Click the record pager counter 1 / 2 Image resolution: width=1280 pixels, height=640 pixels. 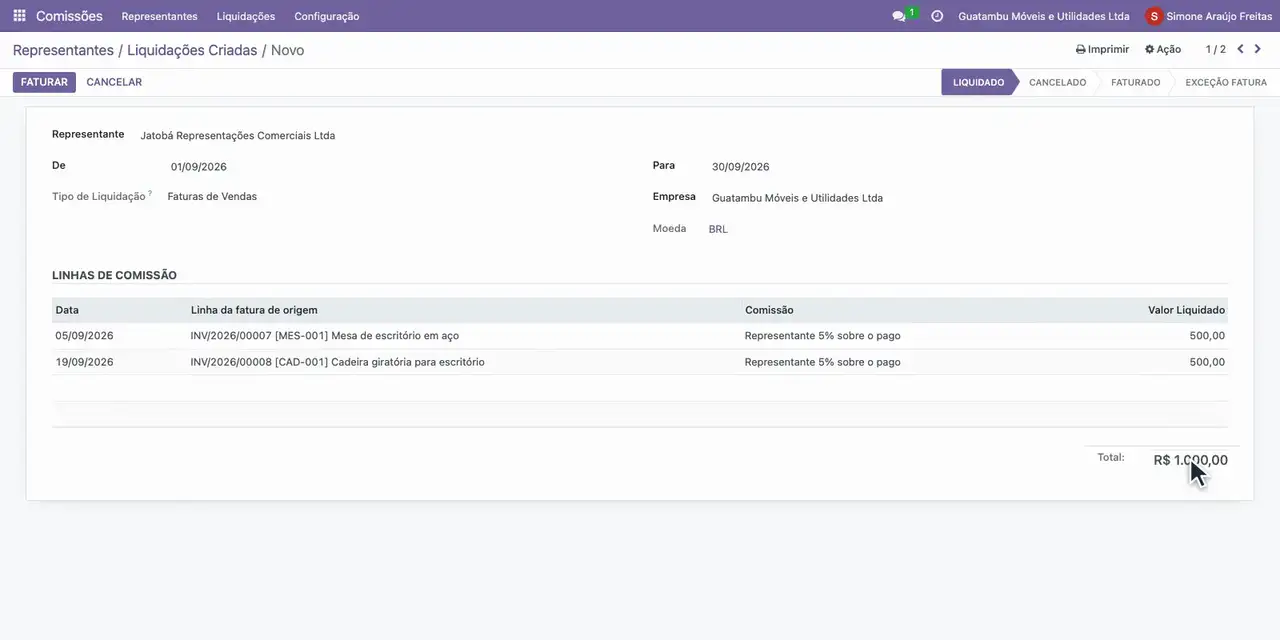(x=1215, y=49)
